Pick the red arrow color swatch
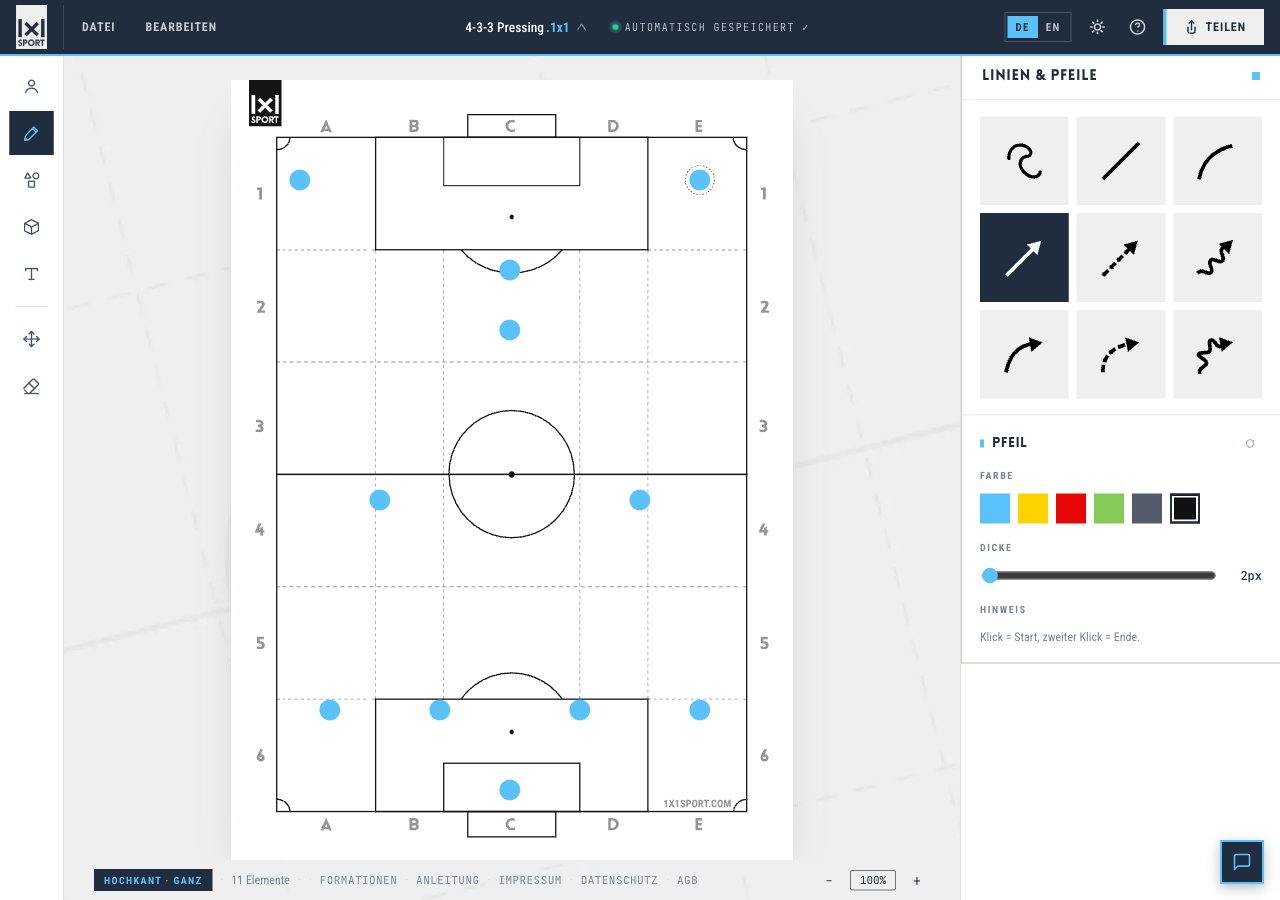Viewport: 1280px width, 900px height. 1071,508
